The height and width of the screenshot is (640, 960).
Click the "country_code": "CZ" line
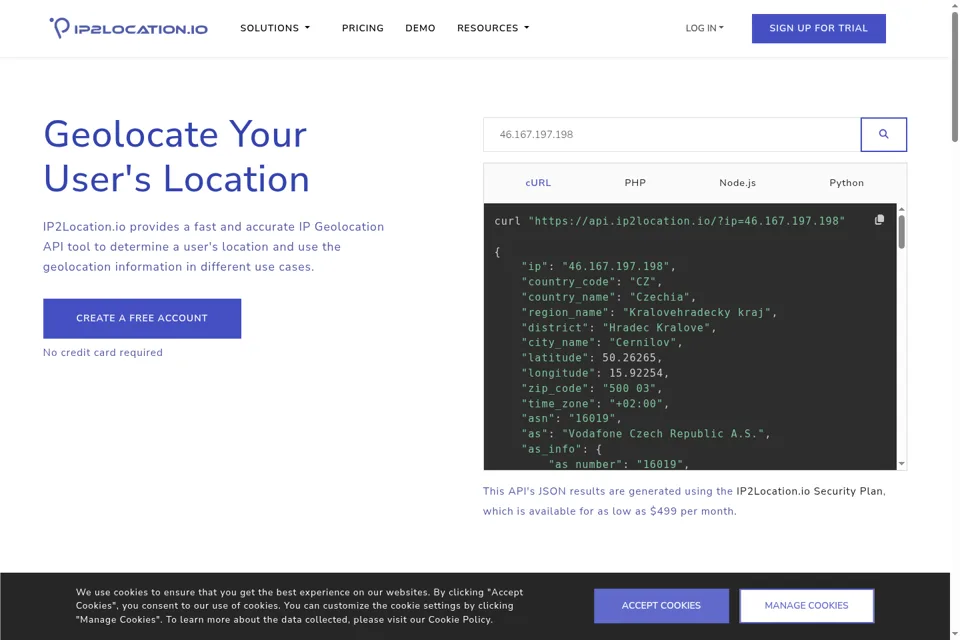592,282
